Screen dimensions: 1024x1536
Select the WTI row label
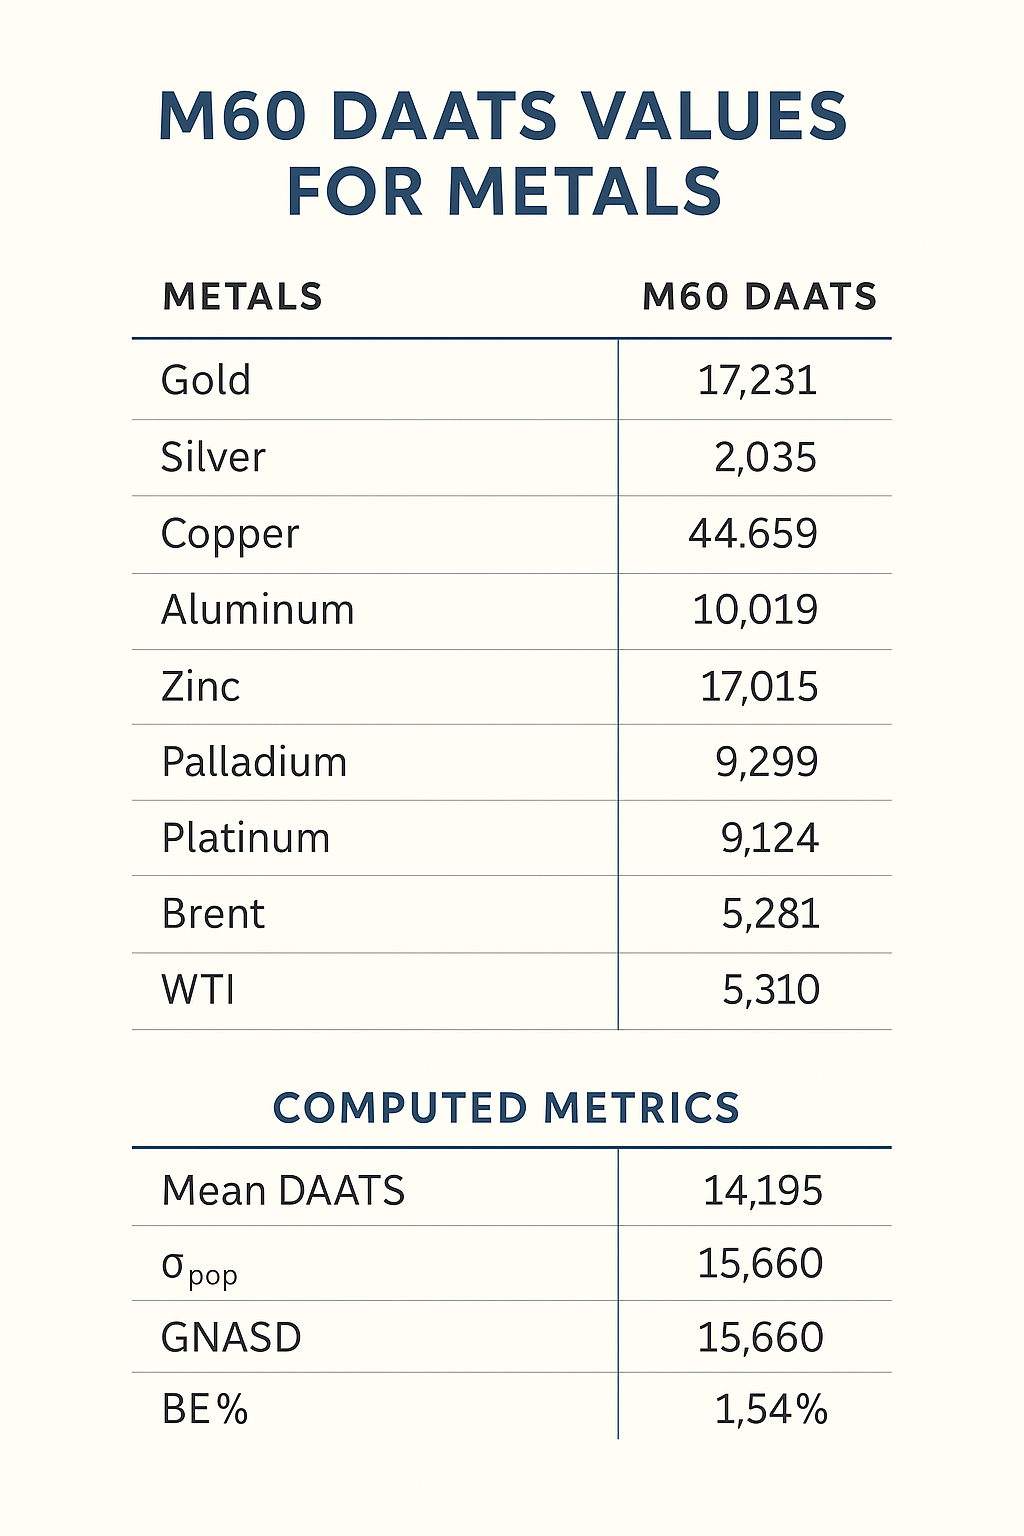198,990
